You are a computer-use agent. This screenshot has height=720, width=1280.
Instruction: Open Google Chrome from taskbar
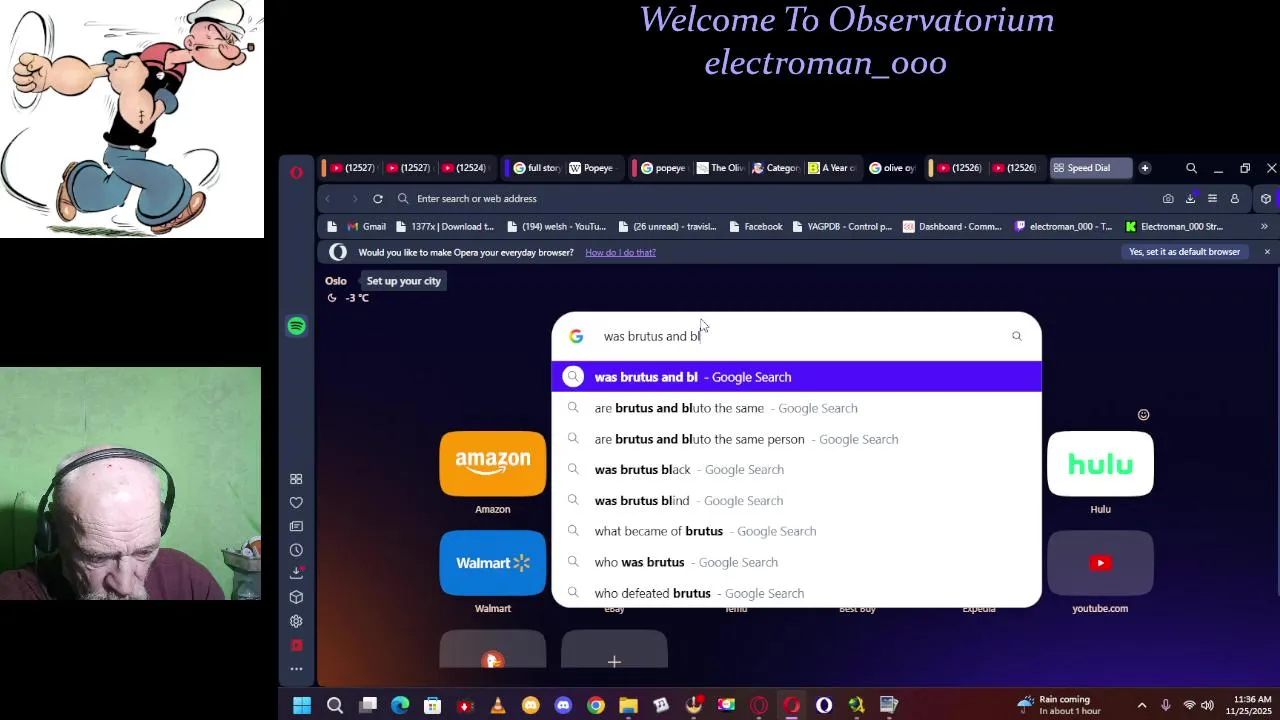[x=596, y=706]
